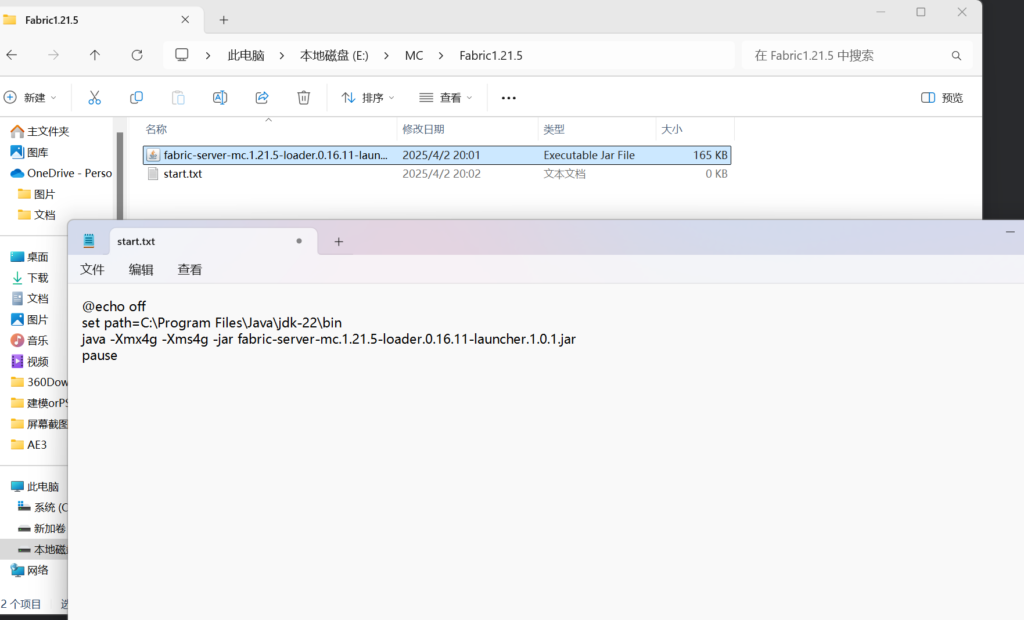
Task: Close the Fabric1.21.5 Explorer tab
Action: 185,20
